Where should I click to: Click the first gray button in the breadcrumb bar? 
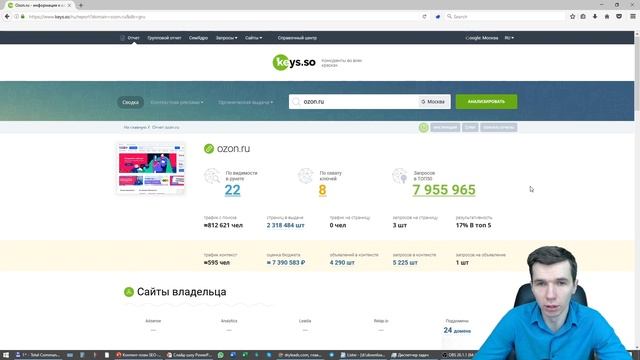[445, 127]
